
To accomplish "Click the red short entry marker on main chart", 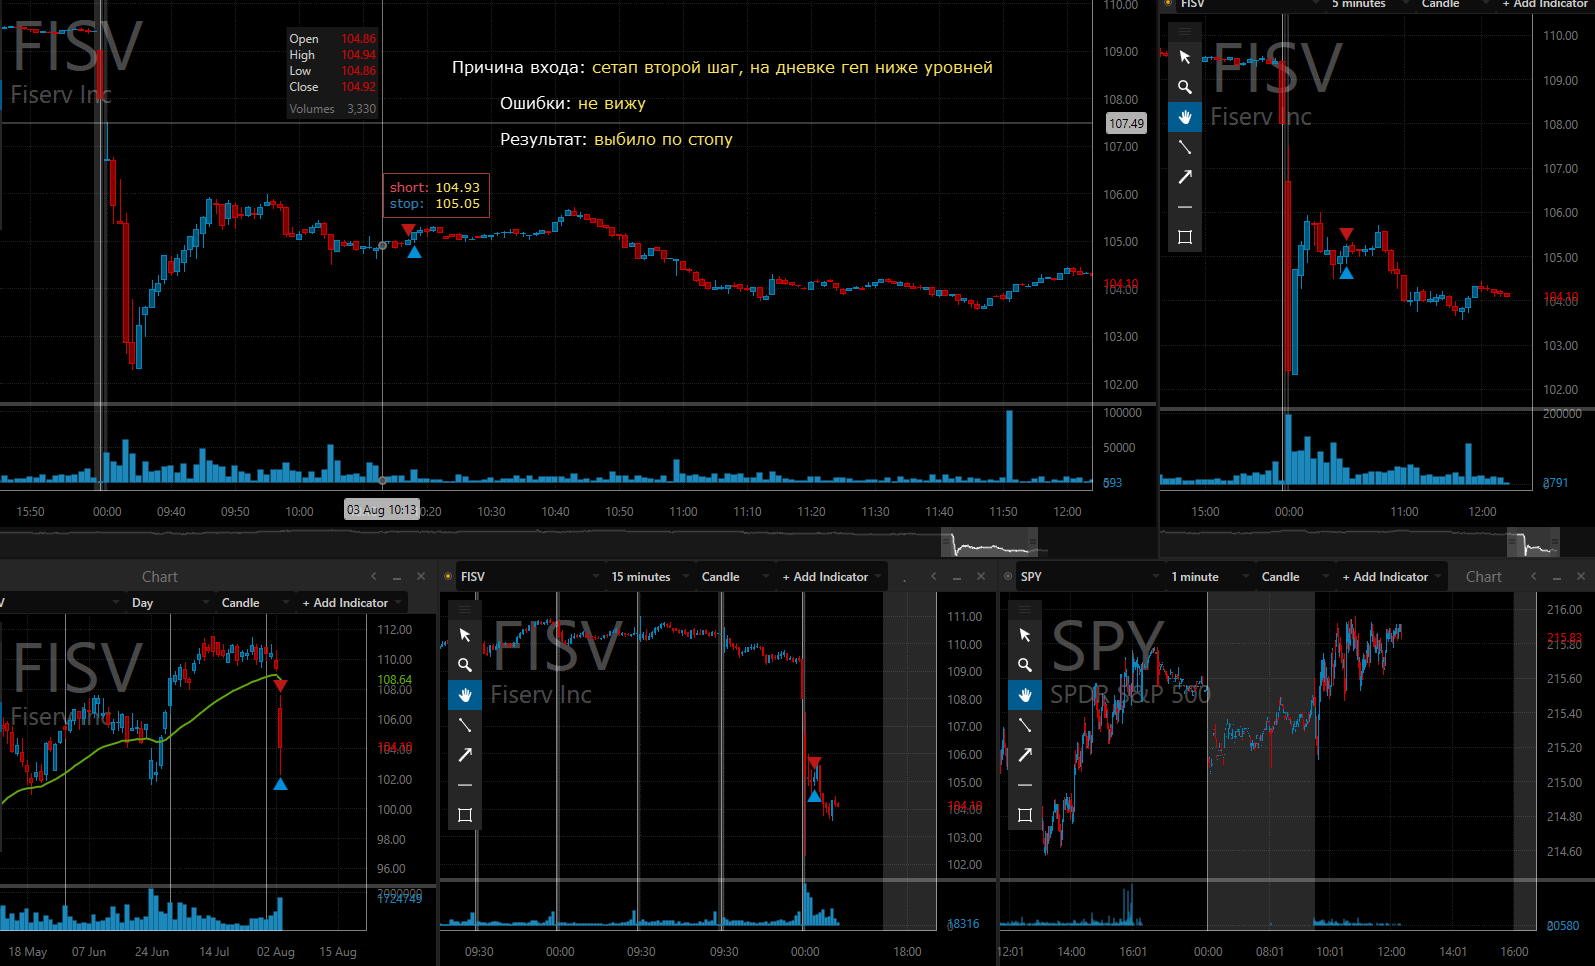I will click(408, 230).
